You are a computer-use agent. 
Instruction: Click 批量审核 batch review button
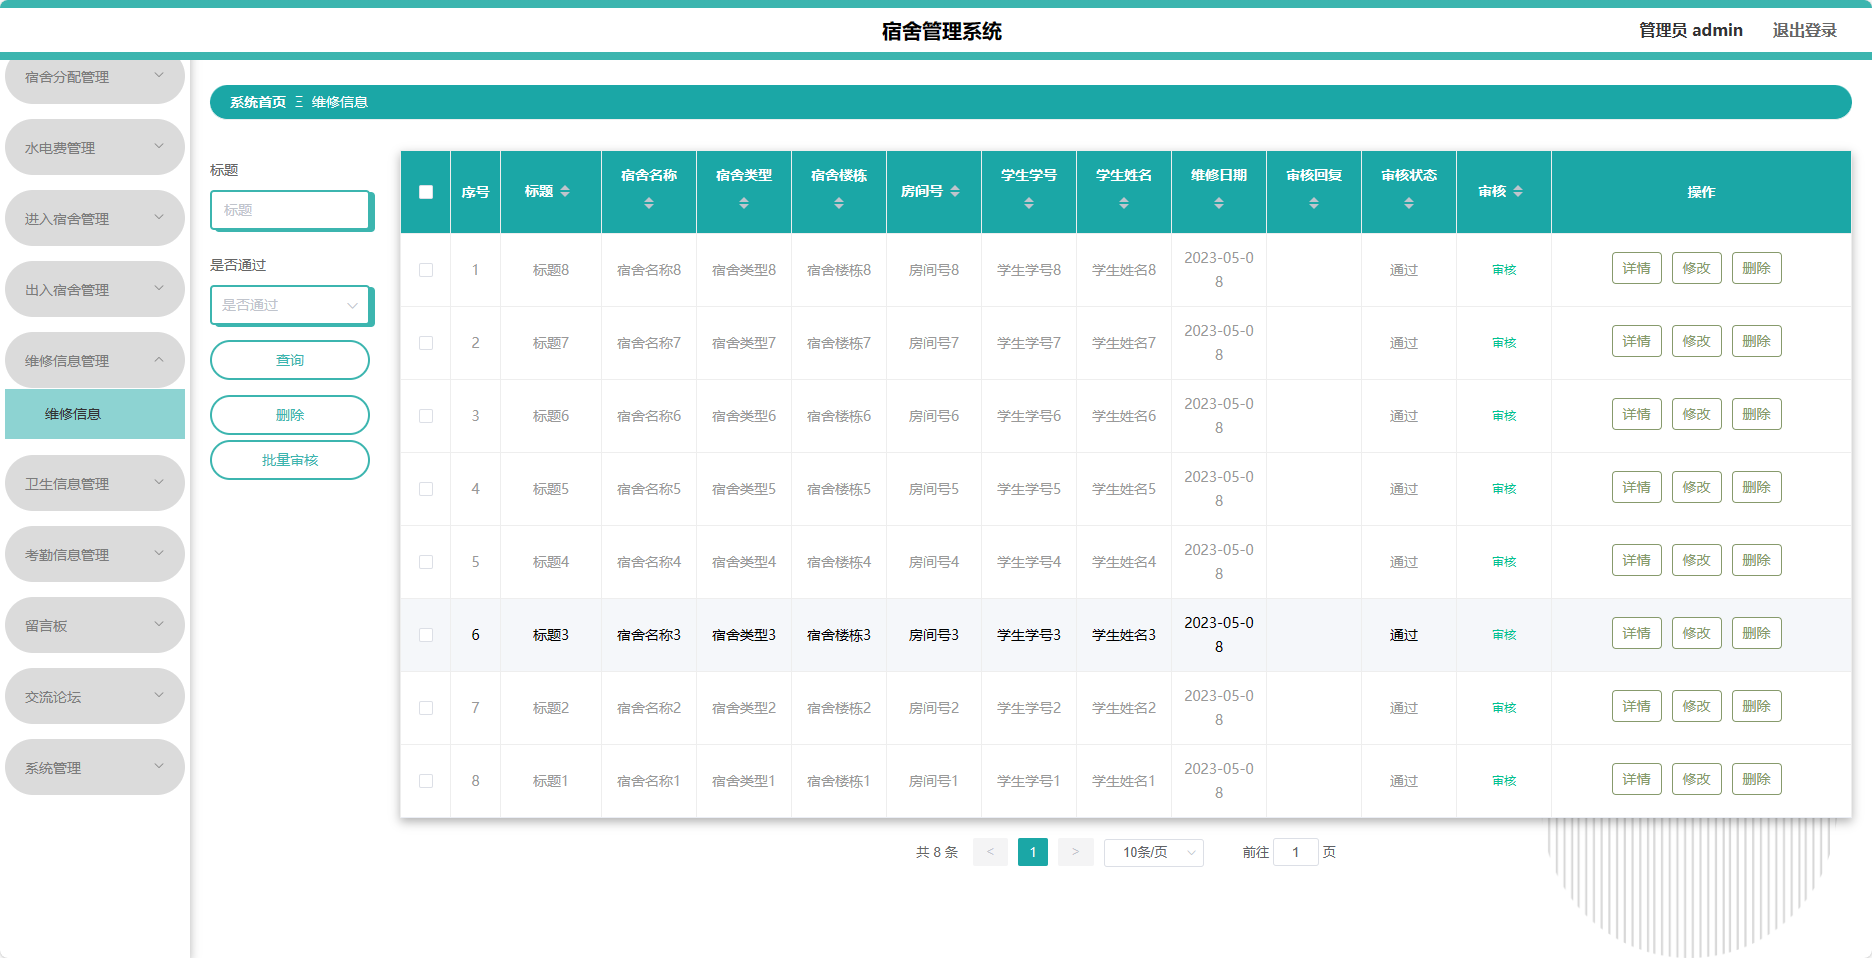(x=290, y=460)
